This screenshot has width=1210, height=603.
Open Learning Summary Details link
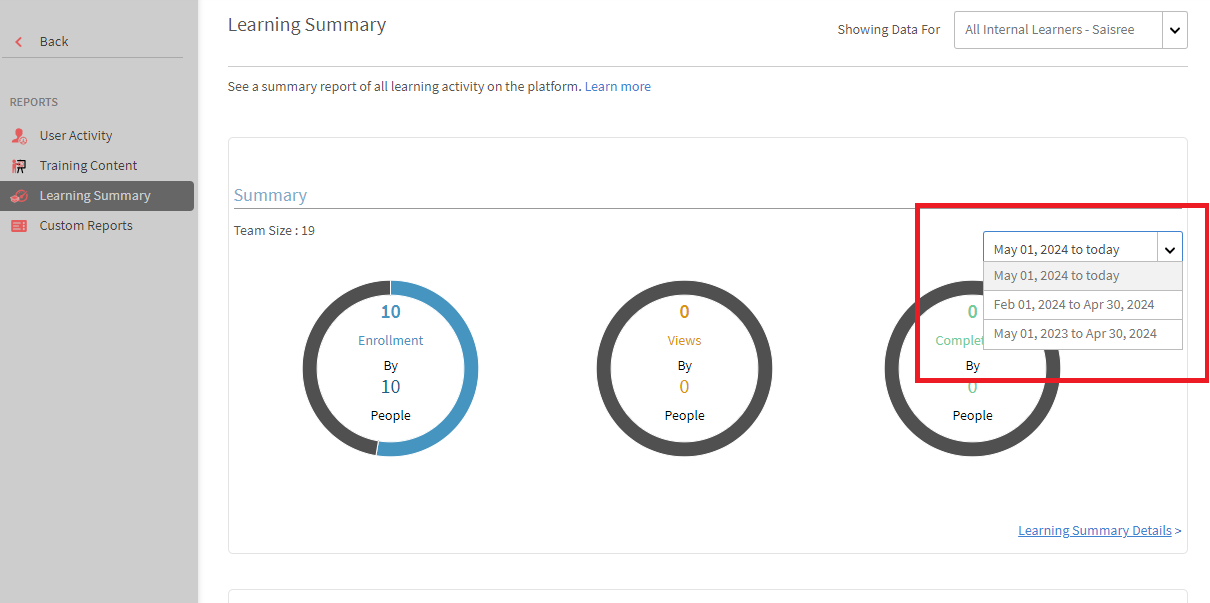(1094, 531)
